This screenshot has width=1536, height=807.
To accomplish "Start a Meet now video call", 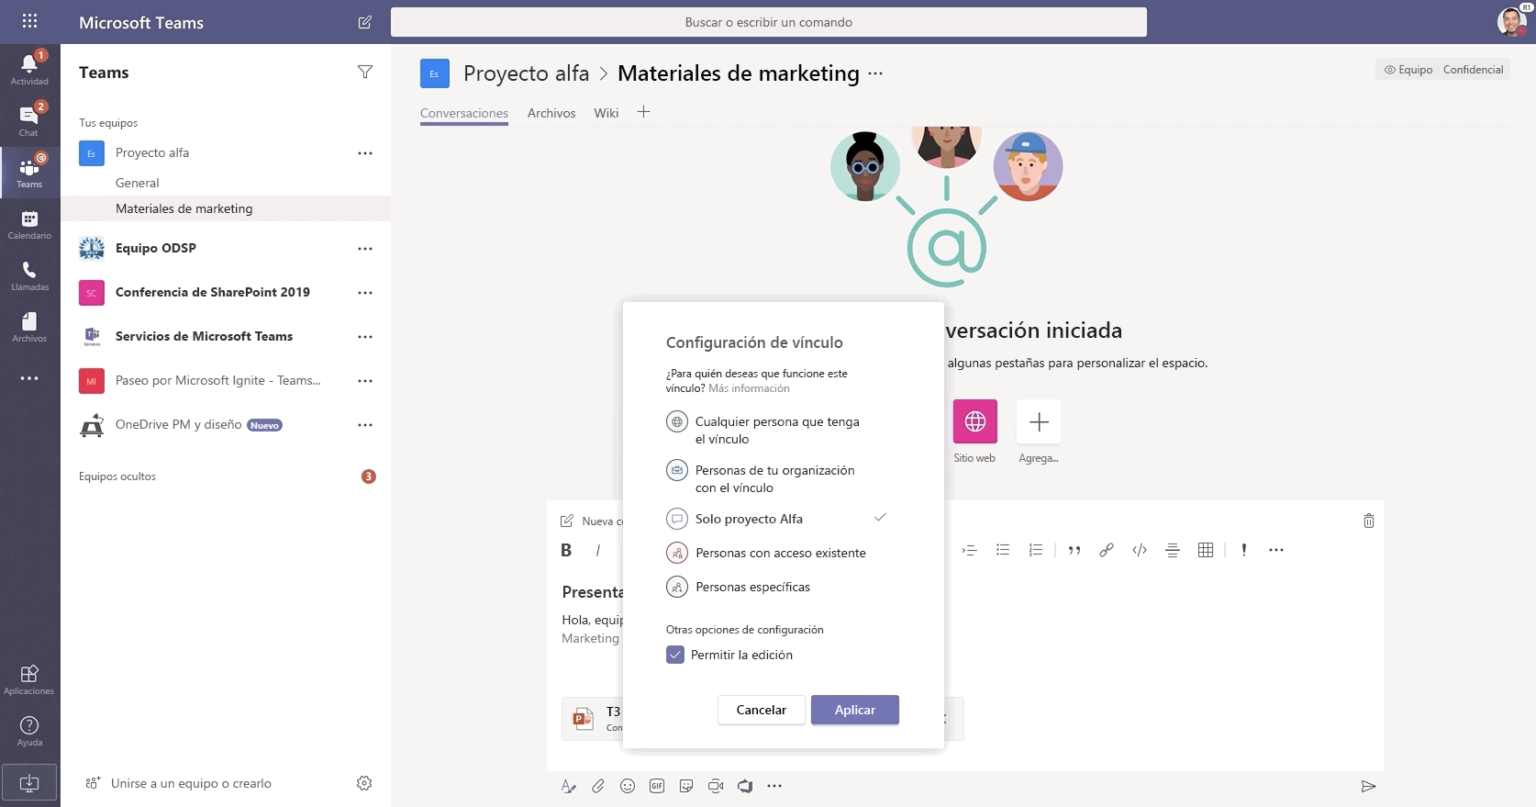I will [716, 786].
